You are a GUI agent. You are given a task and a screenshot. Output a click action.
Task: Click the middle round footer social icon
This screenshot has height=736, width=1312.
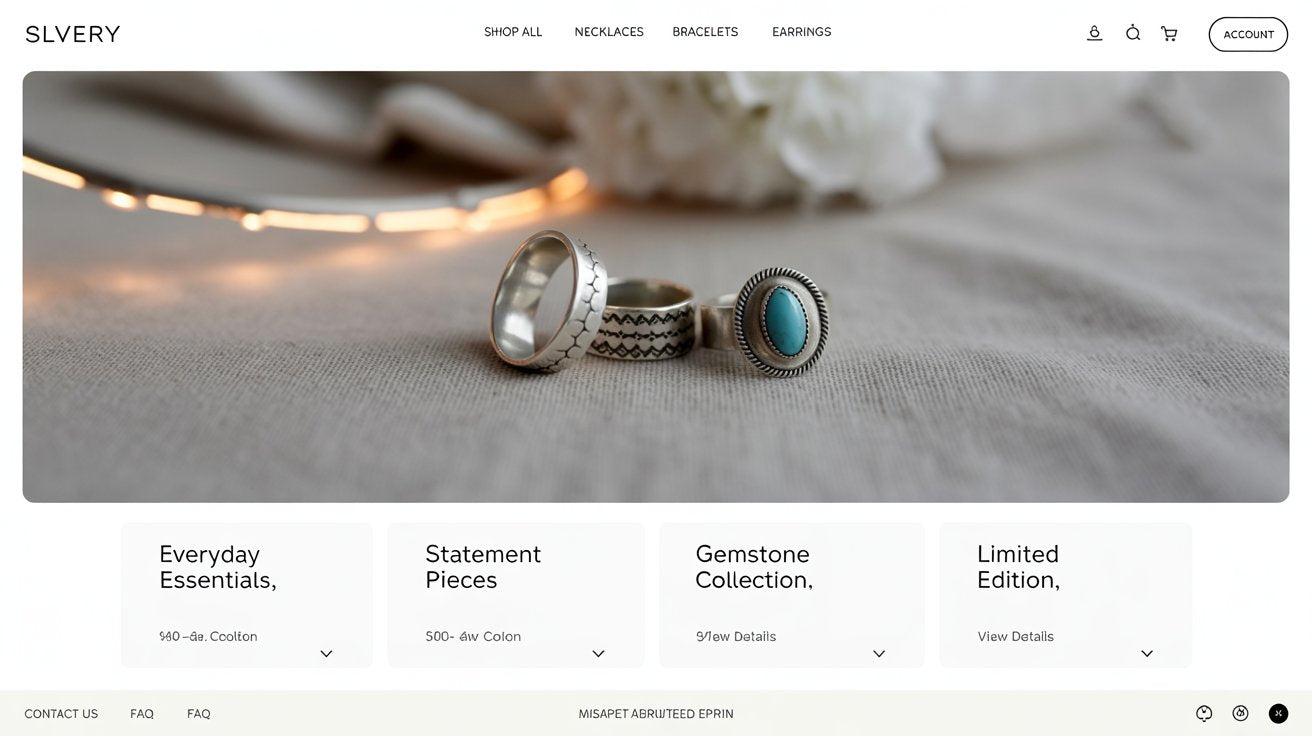[x=1240, y=713]
